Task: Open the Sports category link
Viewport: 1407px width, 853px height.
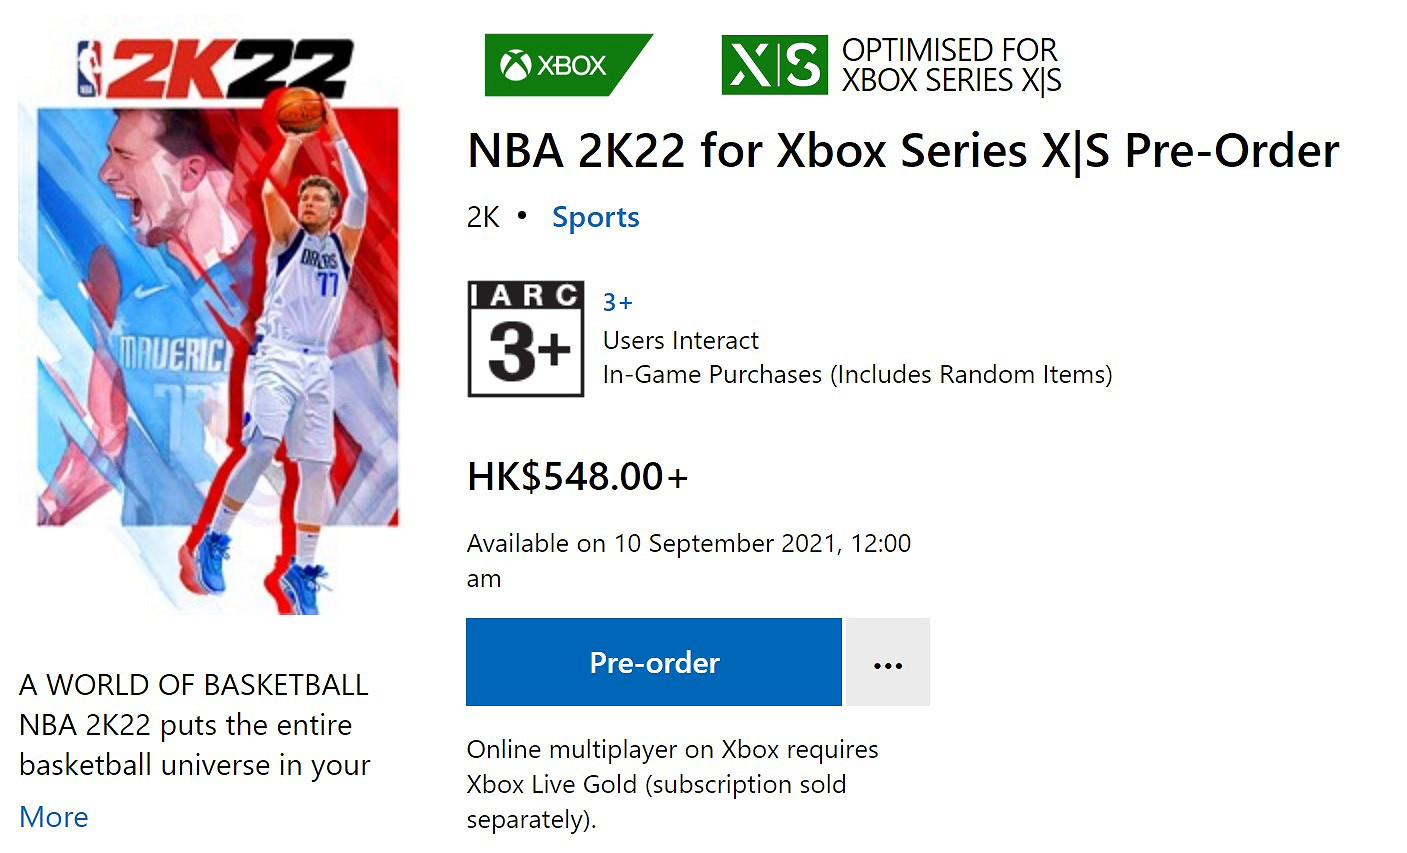Action: pos(595,216)
